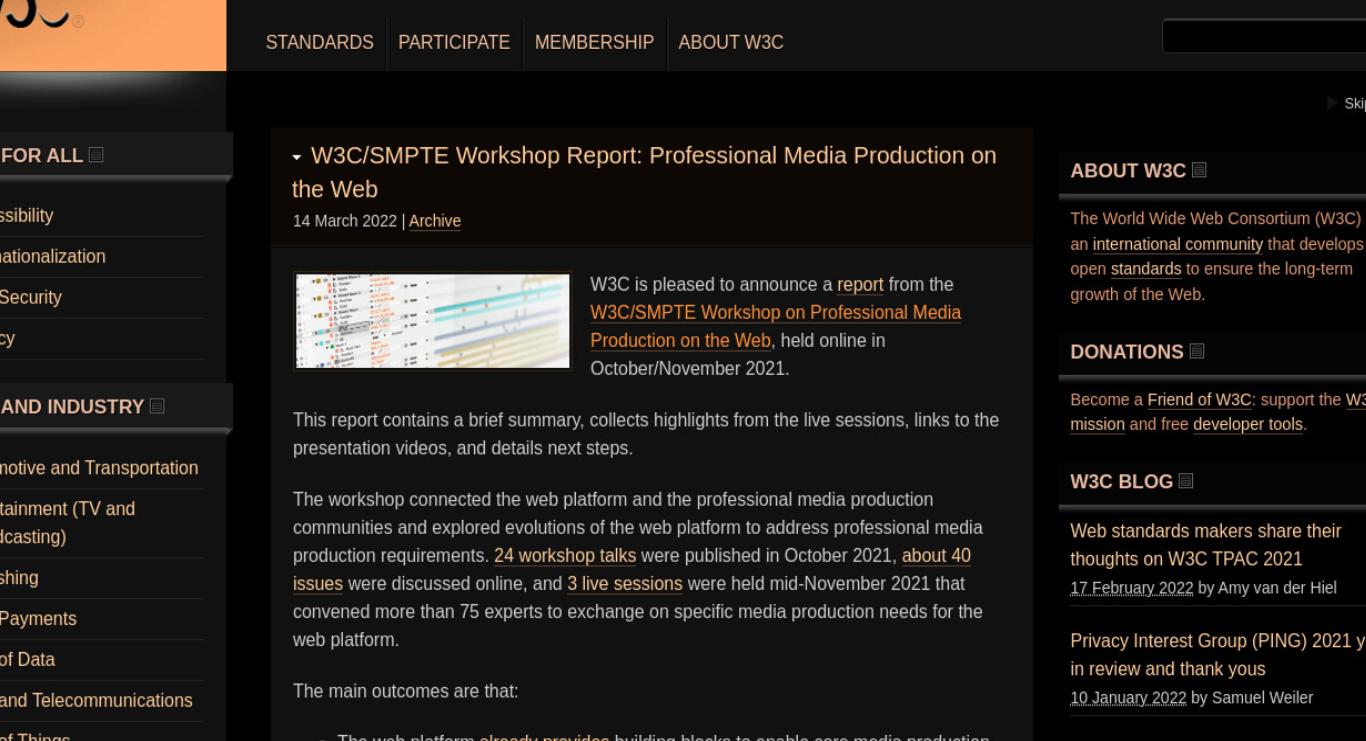Open W3C/SMPTE Workshop on Professional Media link
The image size is (1366, 741).
coord(775,326)
